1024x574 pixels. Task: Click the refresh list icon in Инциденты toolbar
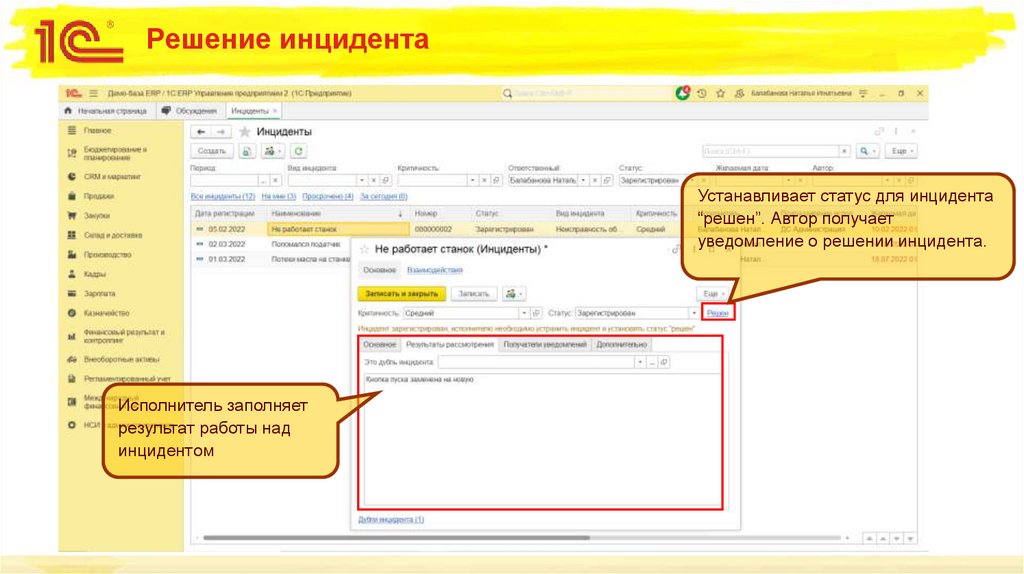point(298,151)
